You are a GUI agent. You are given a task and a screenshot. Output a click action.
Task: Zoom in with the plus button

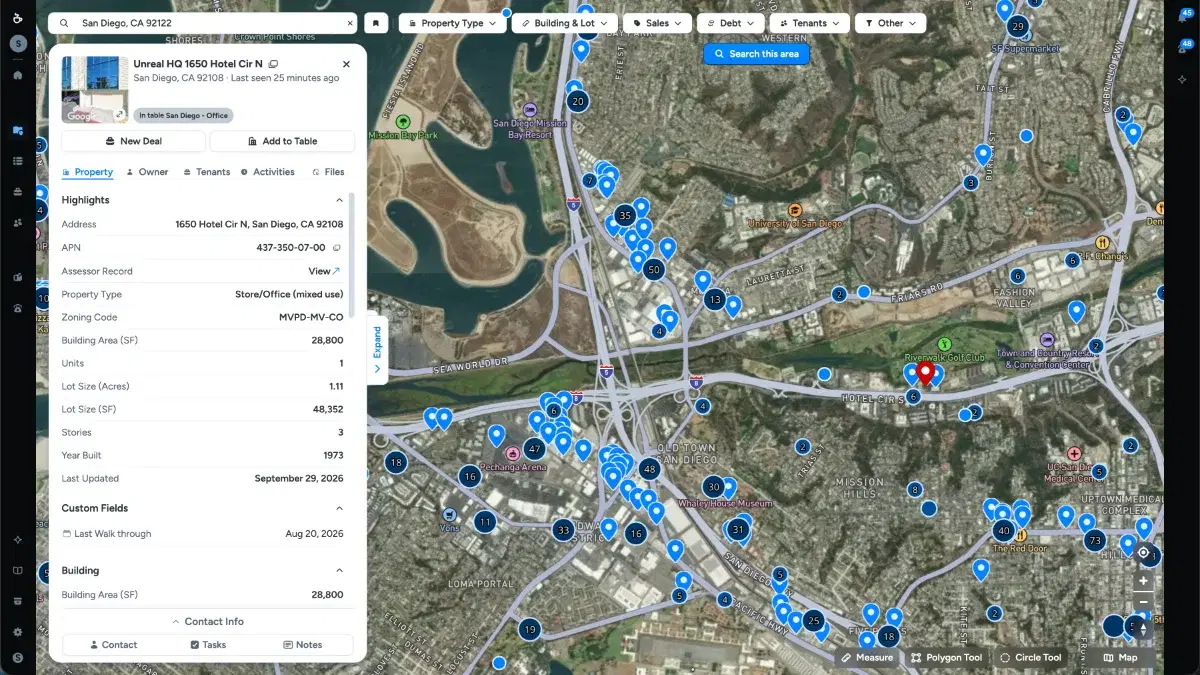pos(1144,581)
